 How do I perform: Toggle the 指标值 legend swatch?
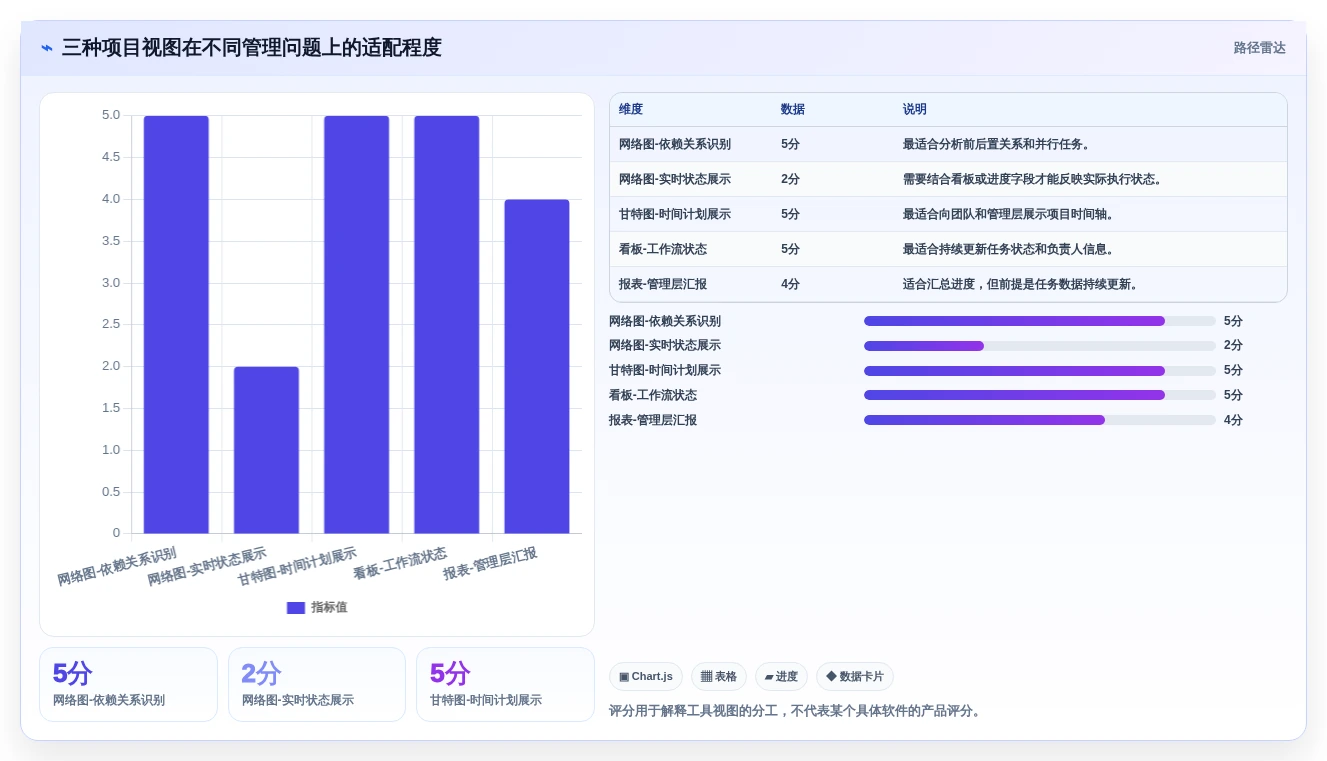click(295, 608)
